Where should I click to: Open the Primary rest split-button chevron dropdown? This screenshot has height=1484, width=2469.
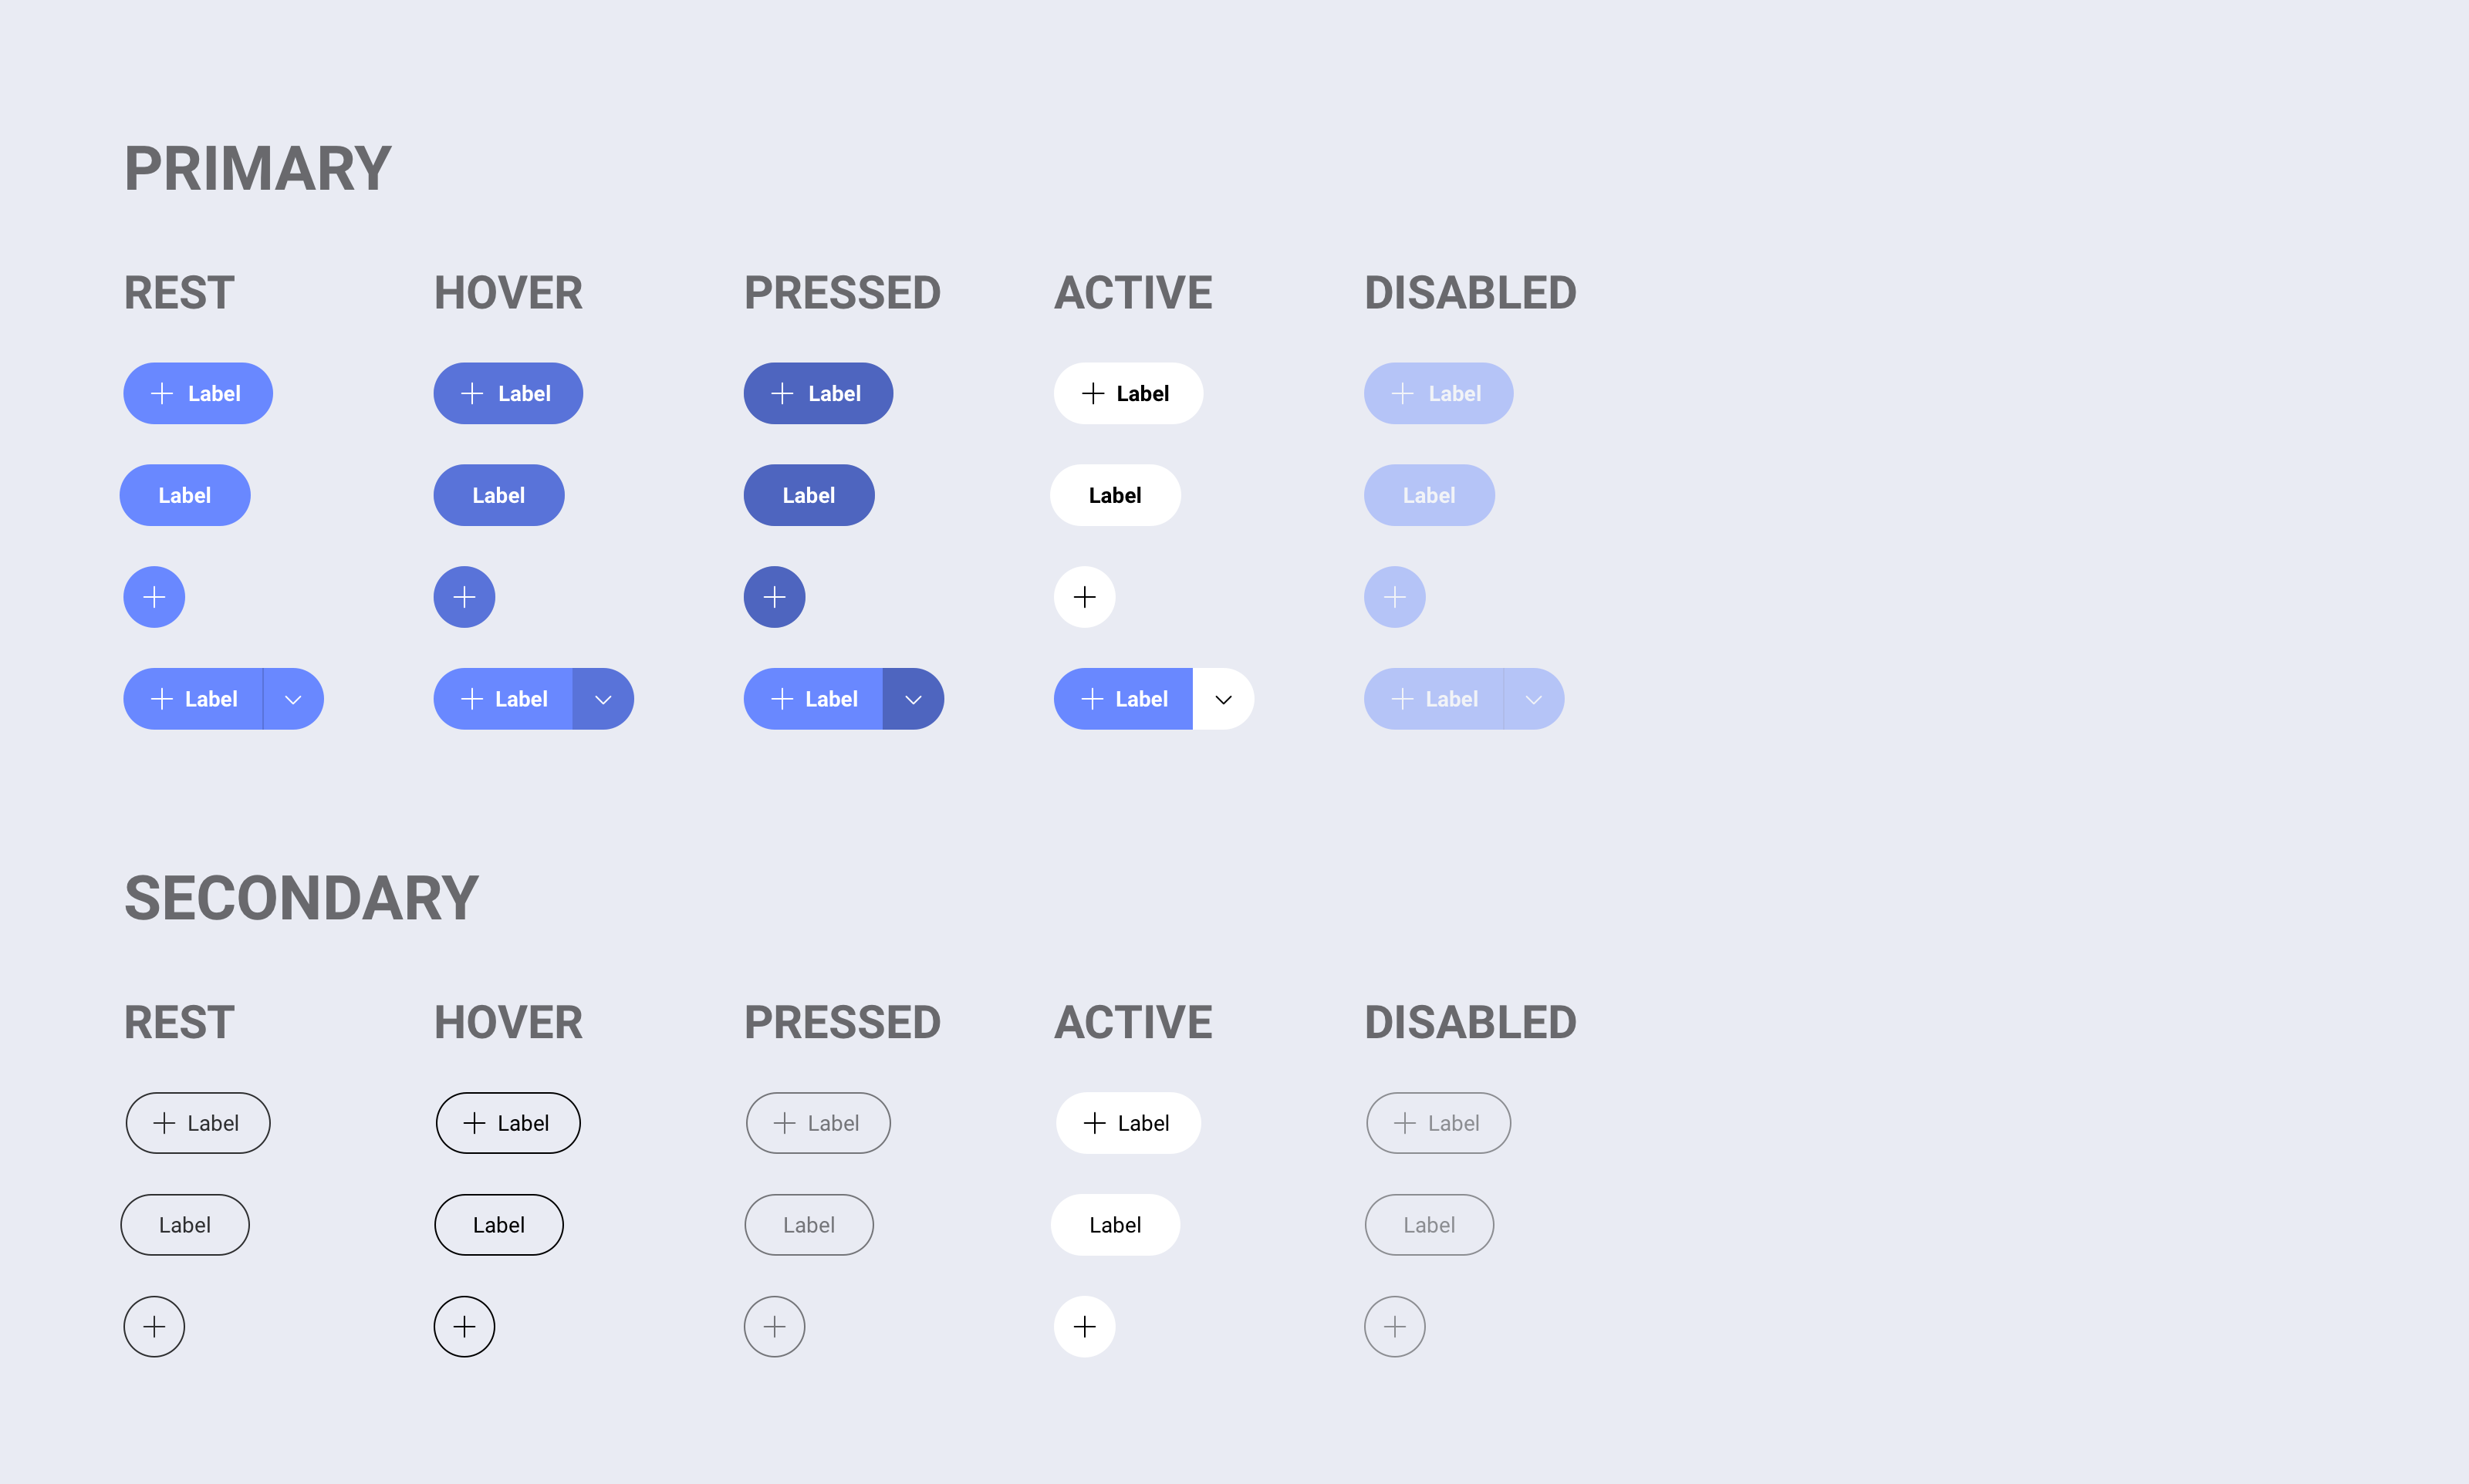(x=293, y=699)
